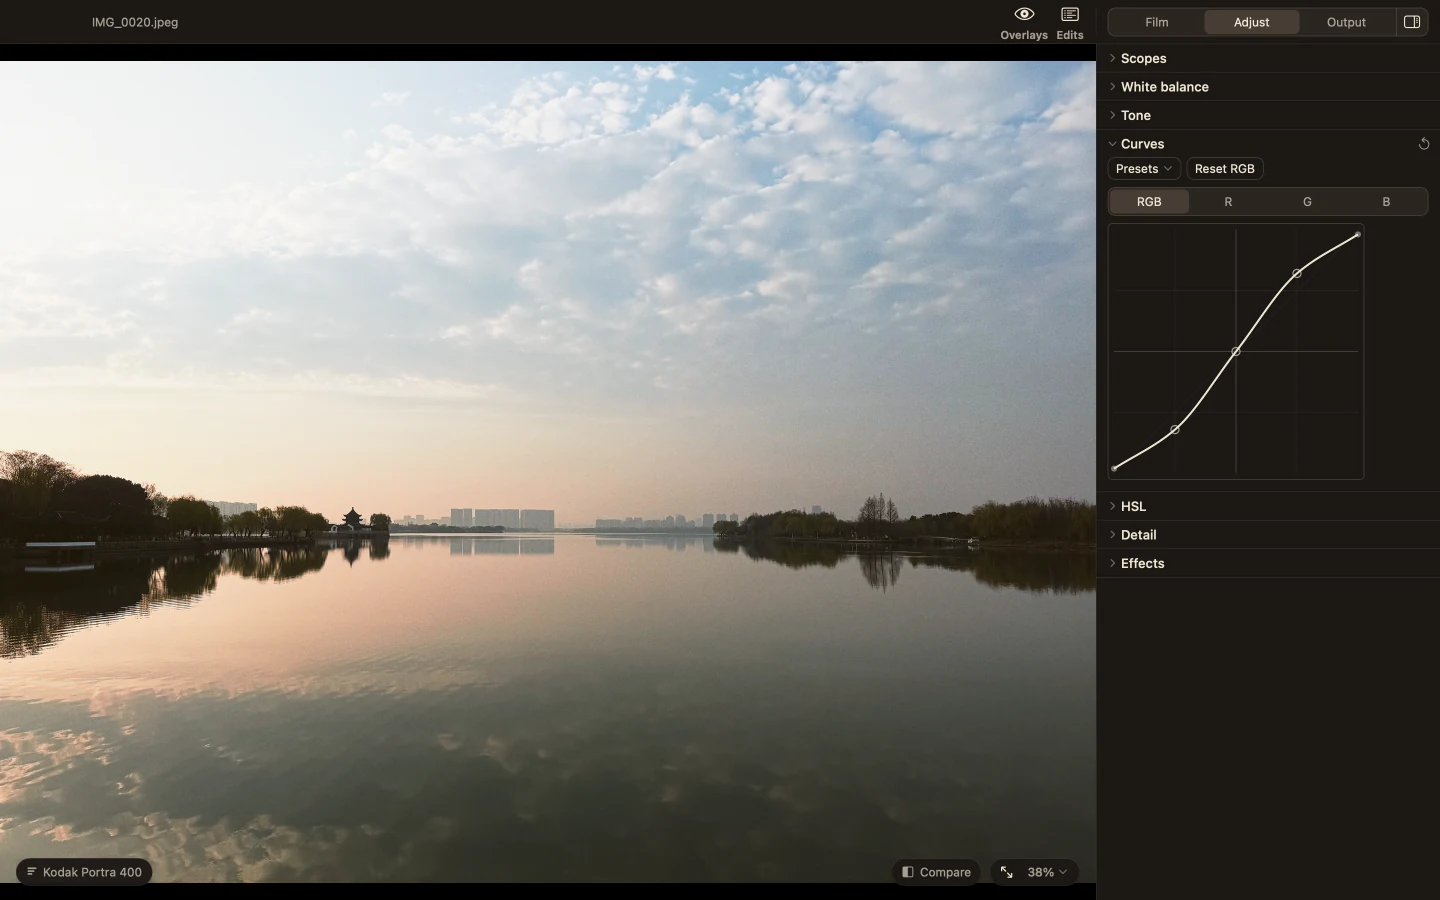
Task: Select the midpoint control point on the curve
Action: tap(1236, 352)
